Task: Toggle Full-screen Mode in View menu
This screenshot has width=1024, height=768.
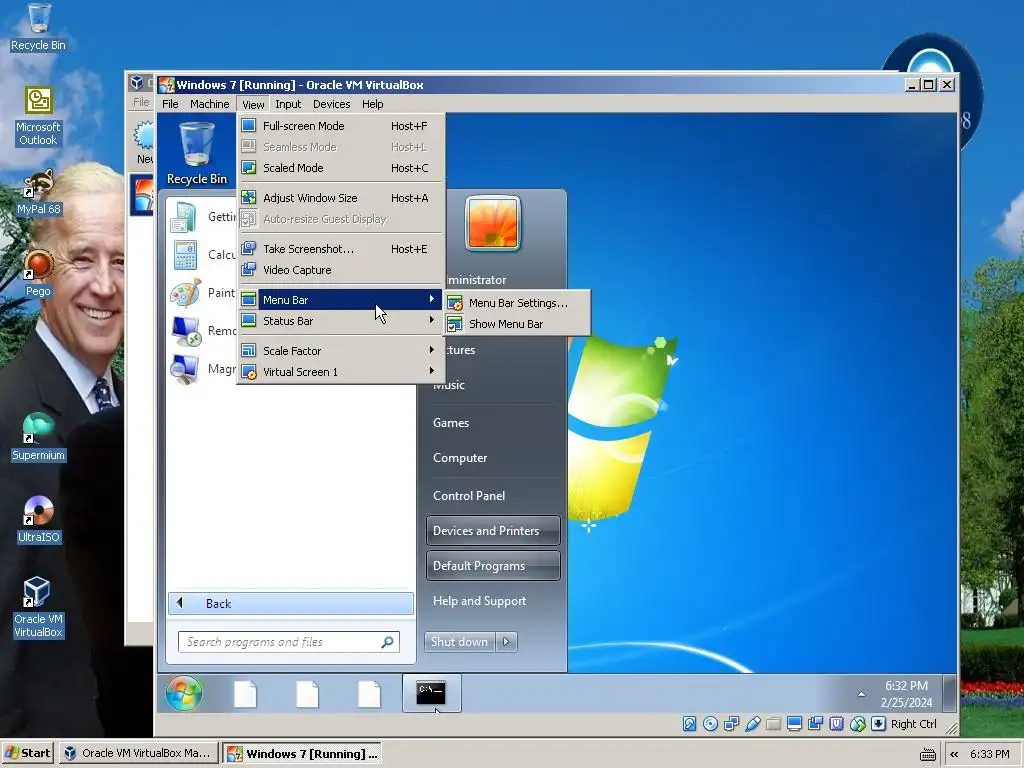Action: (x=341, y=126)
